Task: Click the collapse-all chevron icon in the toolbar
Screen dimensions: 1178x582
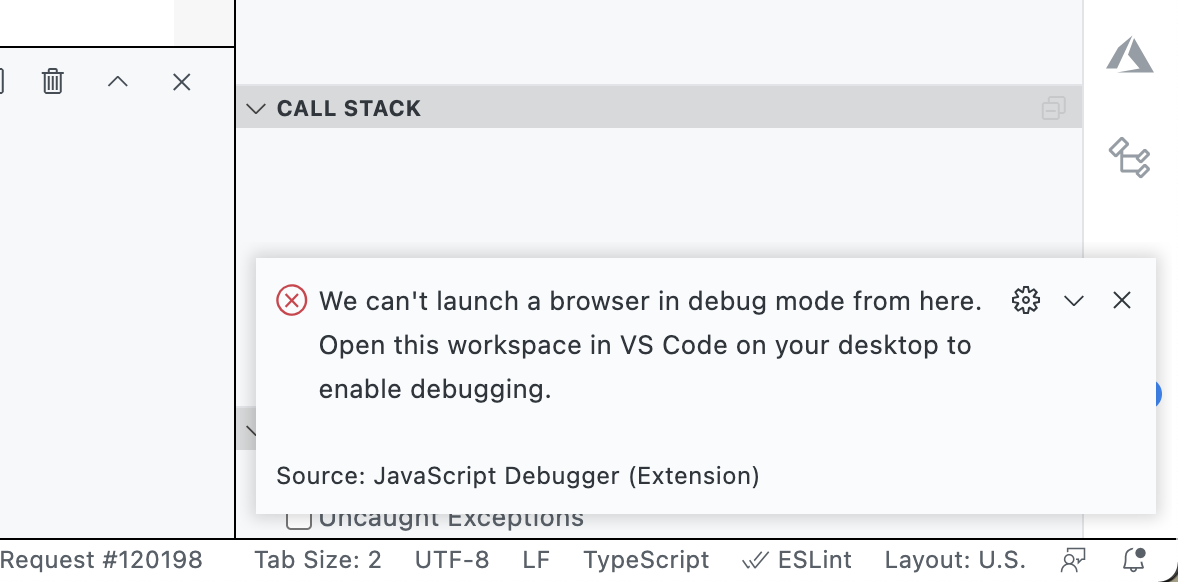Action: click(117, 82)
